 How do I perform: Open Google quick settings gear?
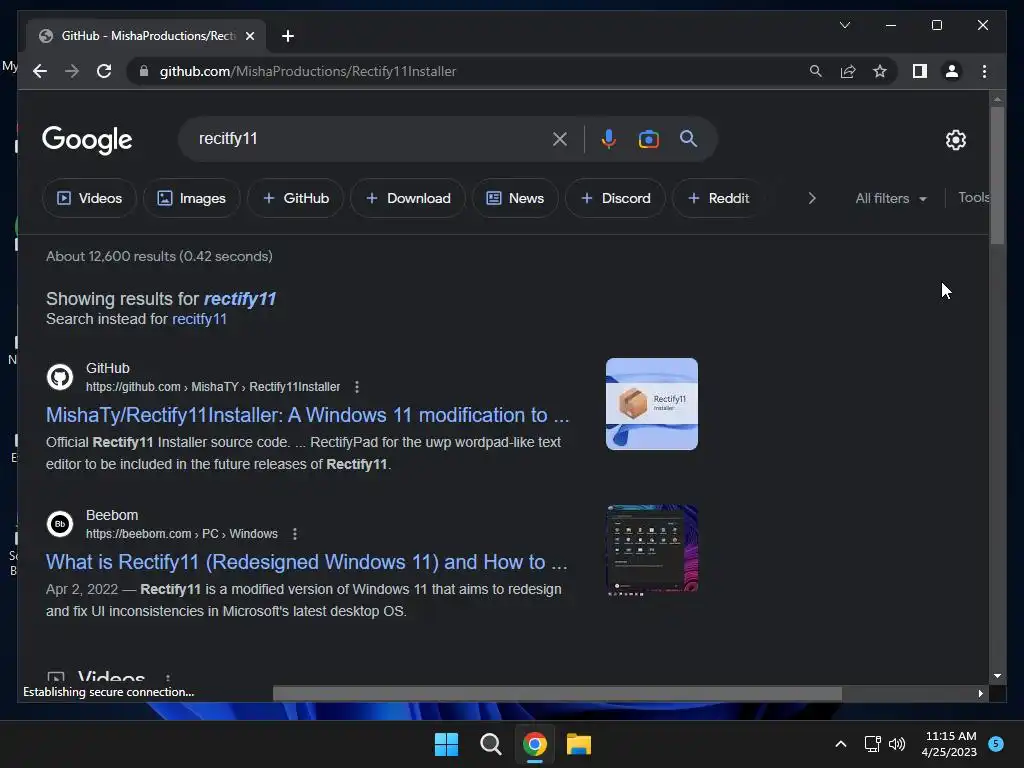click(955, 139)
